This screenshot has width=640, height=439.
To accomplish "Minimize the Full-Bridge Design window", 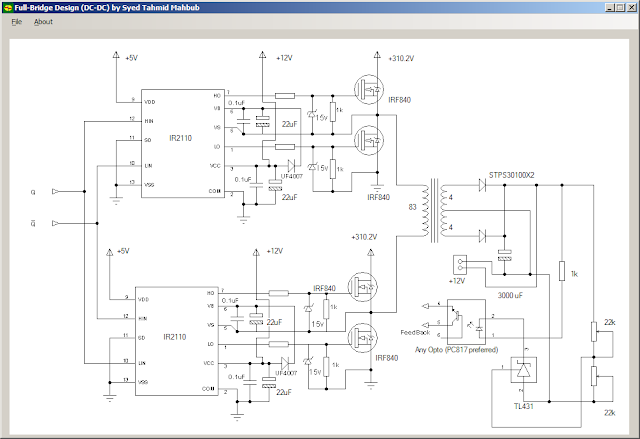I will tap(610, 8).
